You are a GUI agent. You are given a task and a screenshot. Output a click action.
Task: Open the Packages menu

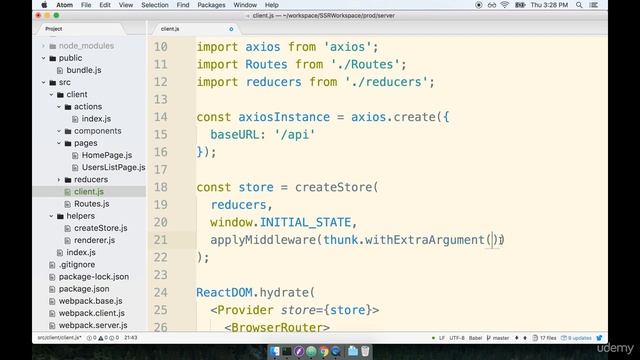(211, 5)
